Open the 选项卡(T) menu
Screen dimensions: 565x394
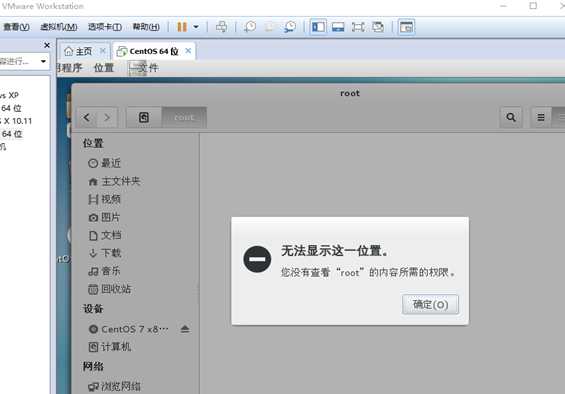click(x=105, y=27)
